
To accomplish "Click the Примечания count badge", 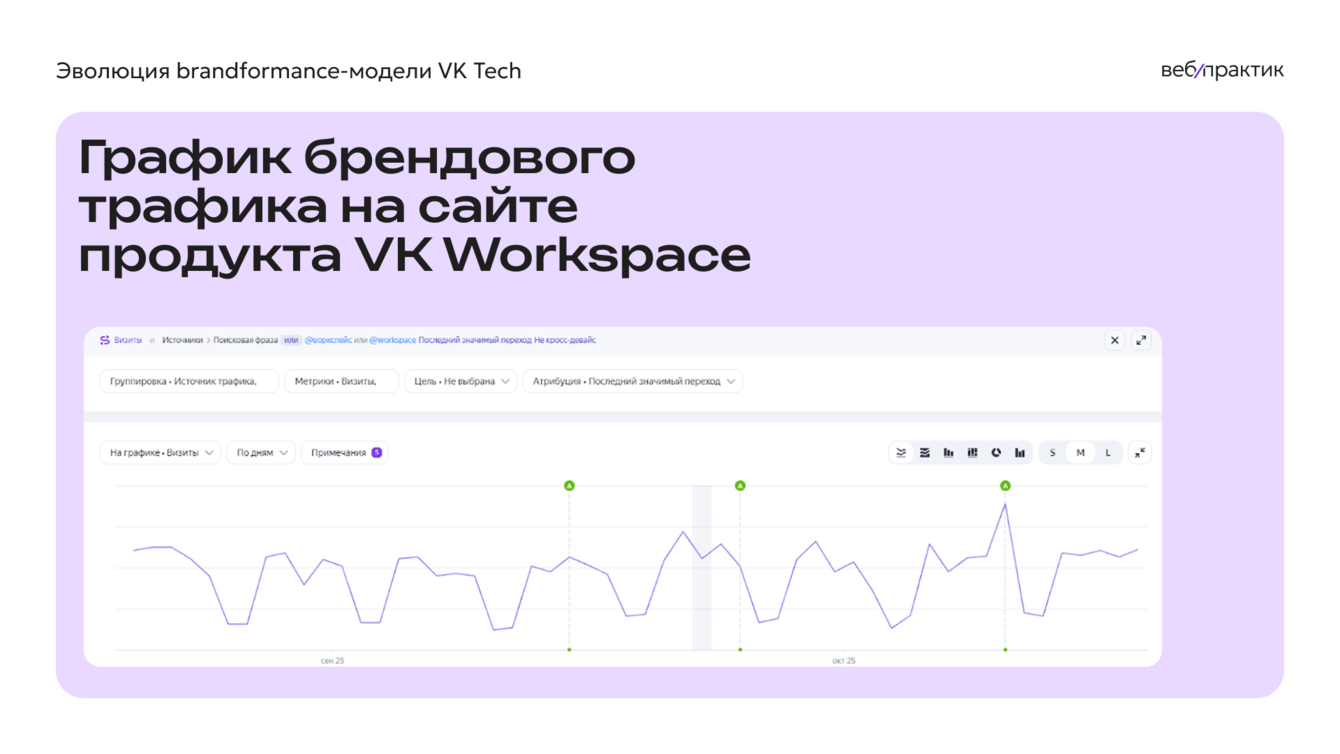I will (x=377, y=453).
